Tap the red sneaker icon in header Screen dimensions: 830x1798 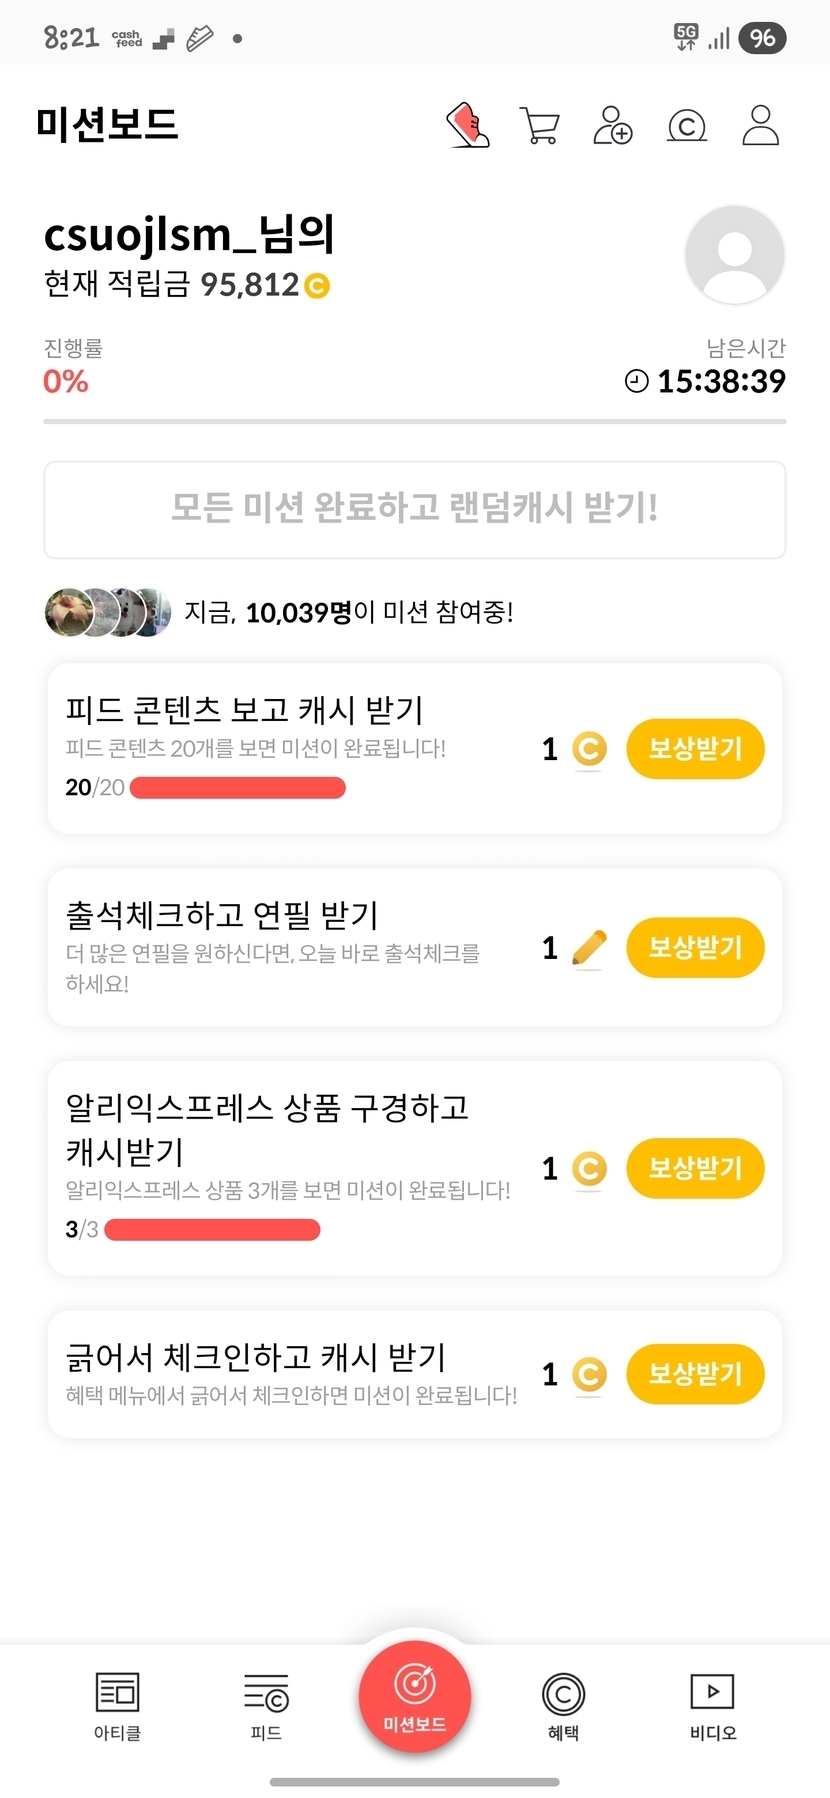(x=467, y=126)
